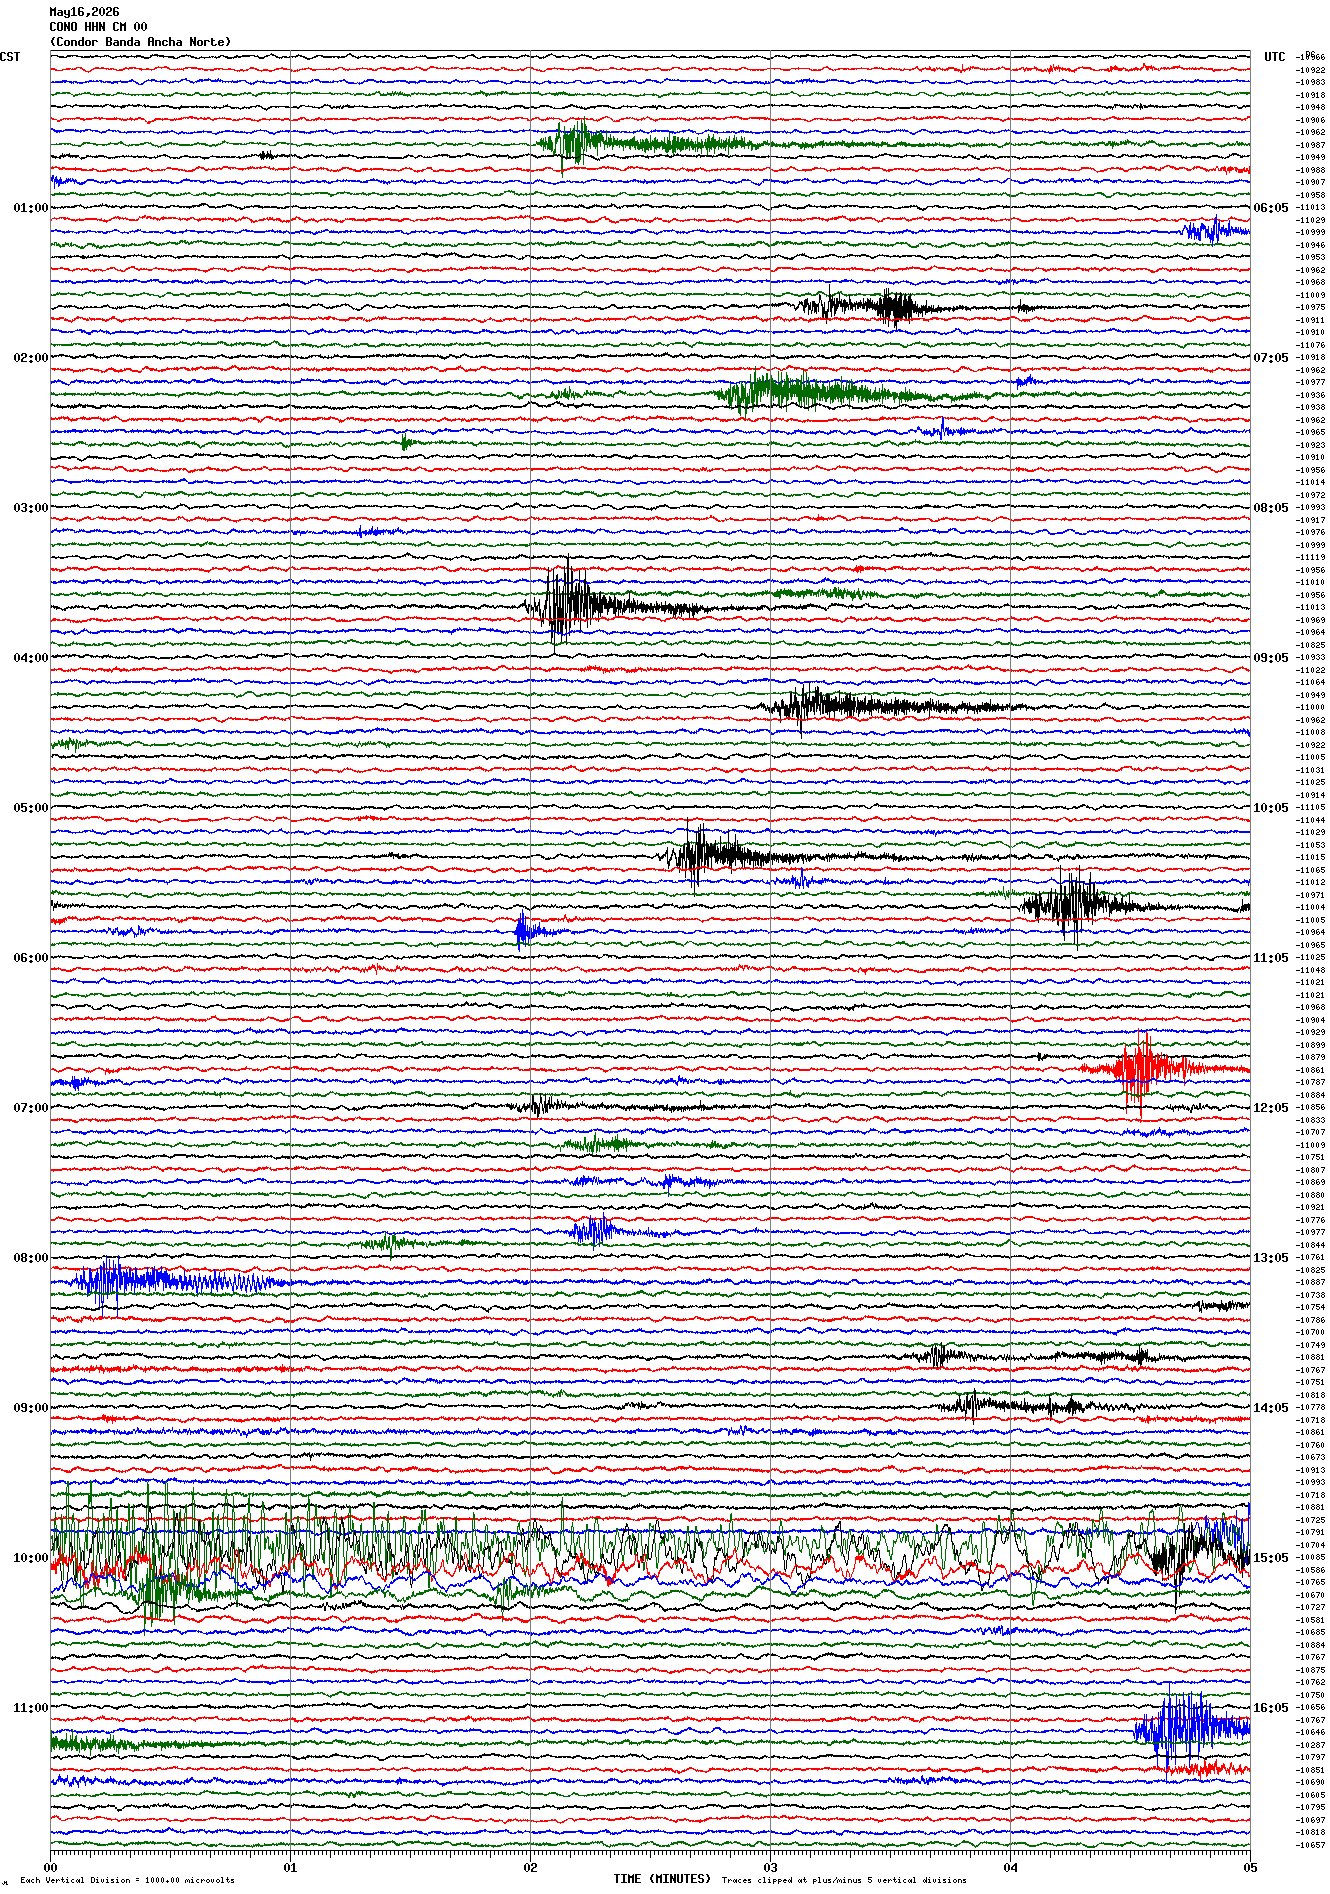
Task: Click the 09:05 UTC time label
Action: 1271,658
